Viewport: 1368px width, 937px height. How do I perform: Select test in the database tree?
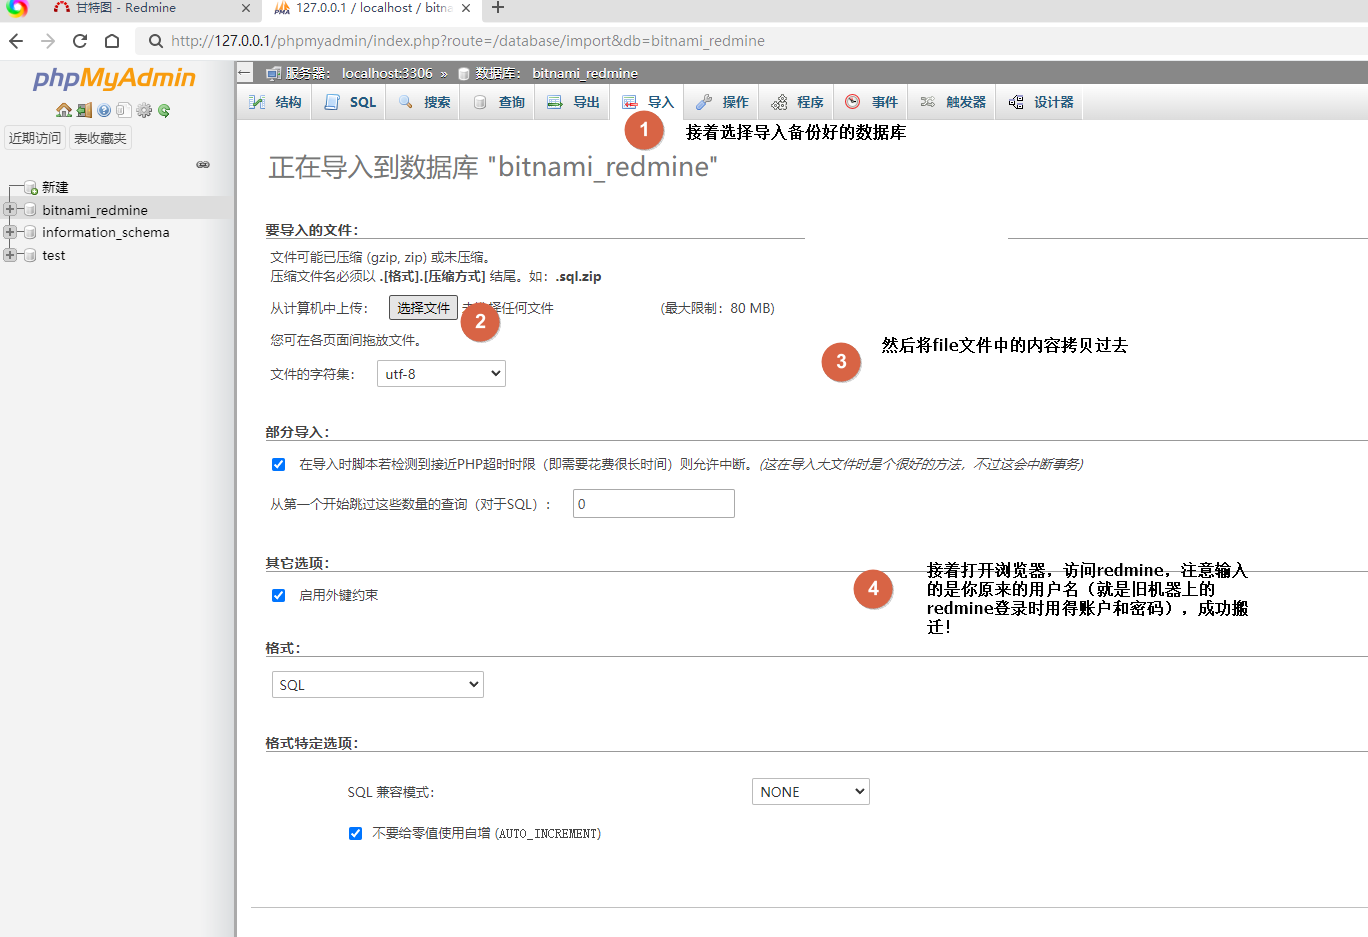pos(54,255)
